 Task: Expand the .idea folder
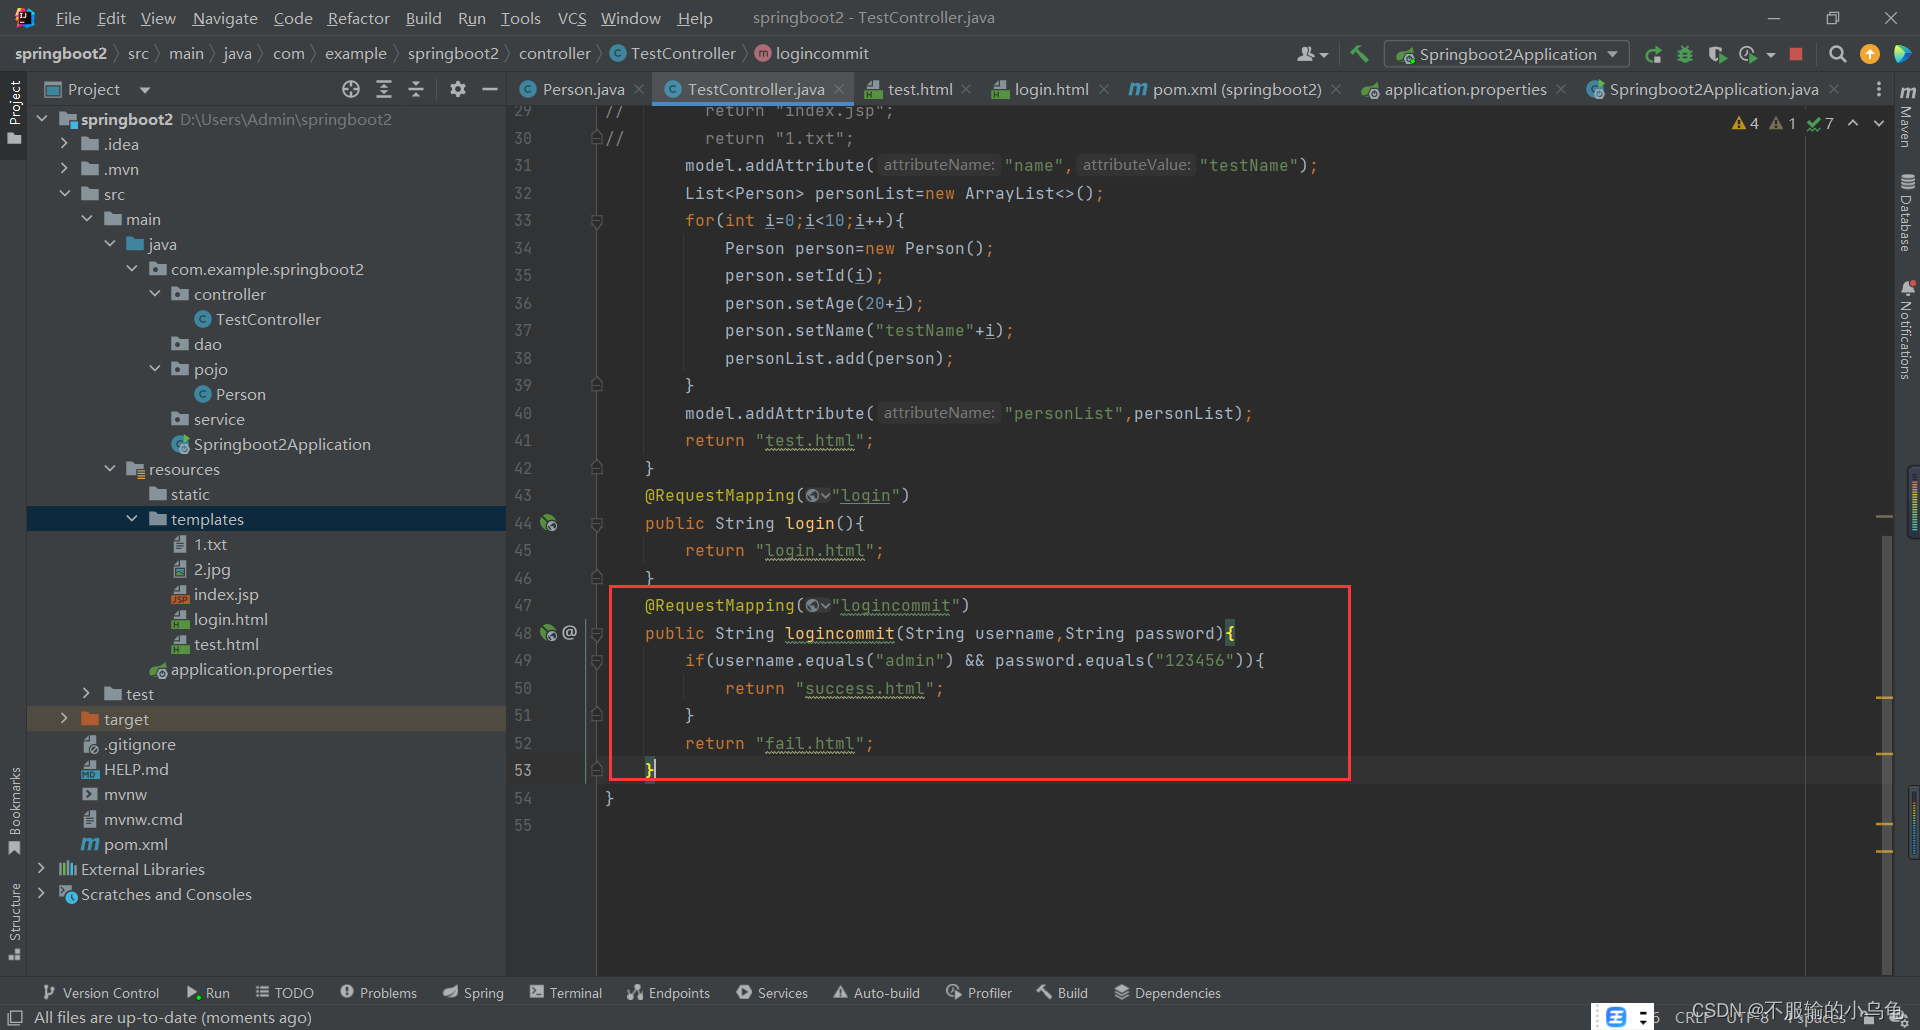pos(64,144)
